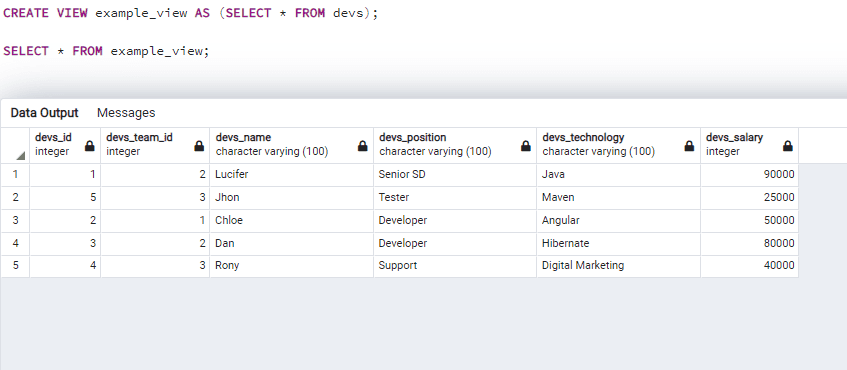The width and height of the screenshot is (847, 370).
Task: Select row number 3 header
Action: [15, 220]
